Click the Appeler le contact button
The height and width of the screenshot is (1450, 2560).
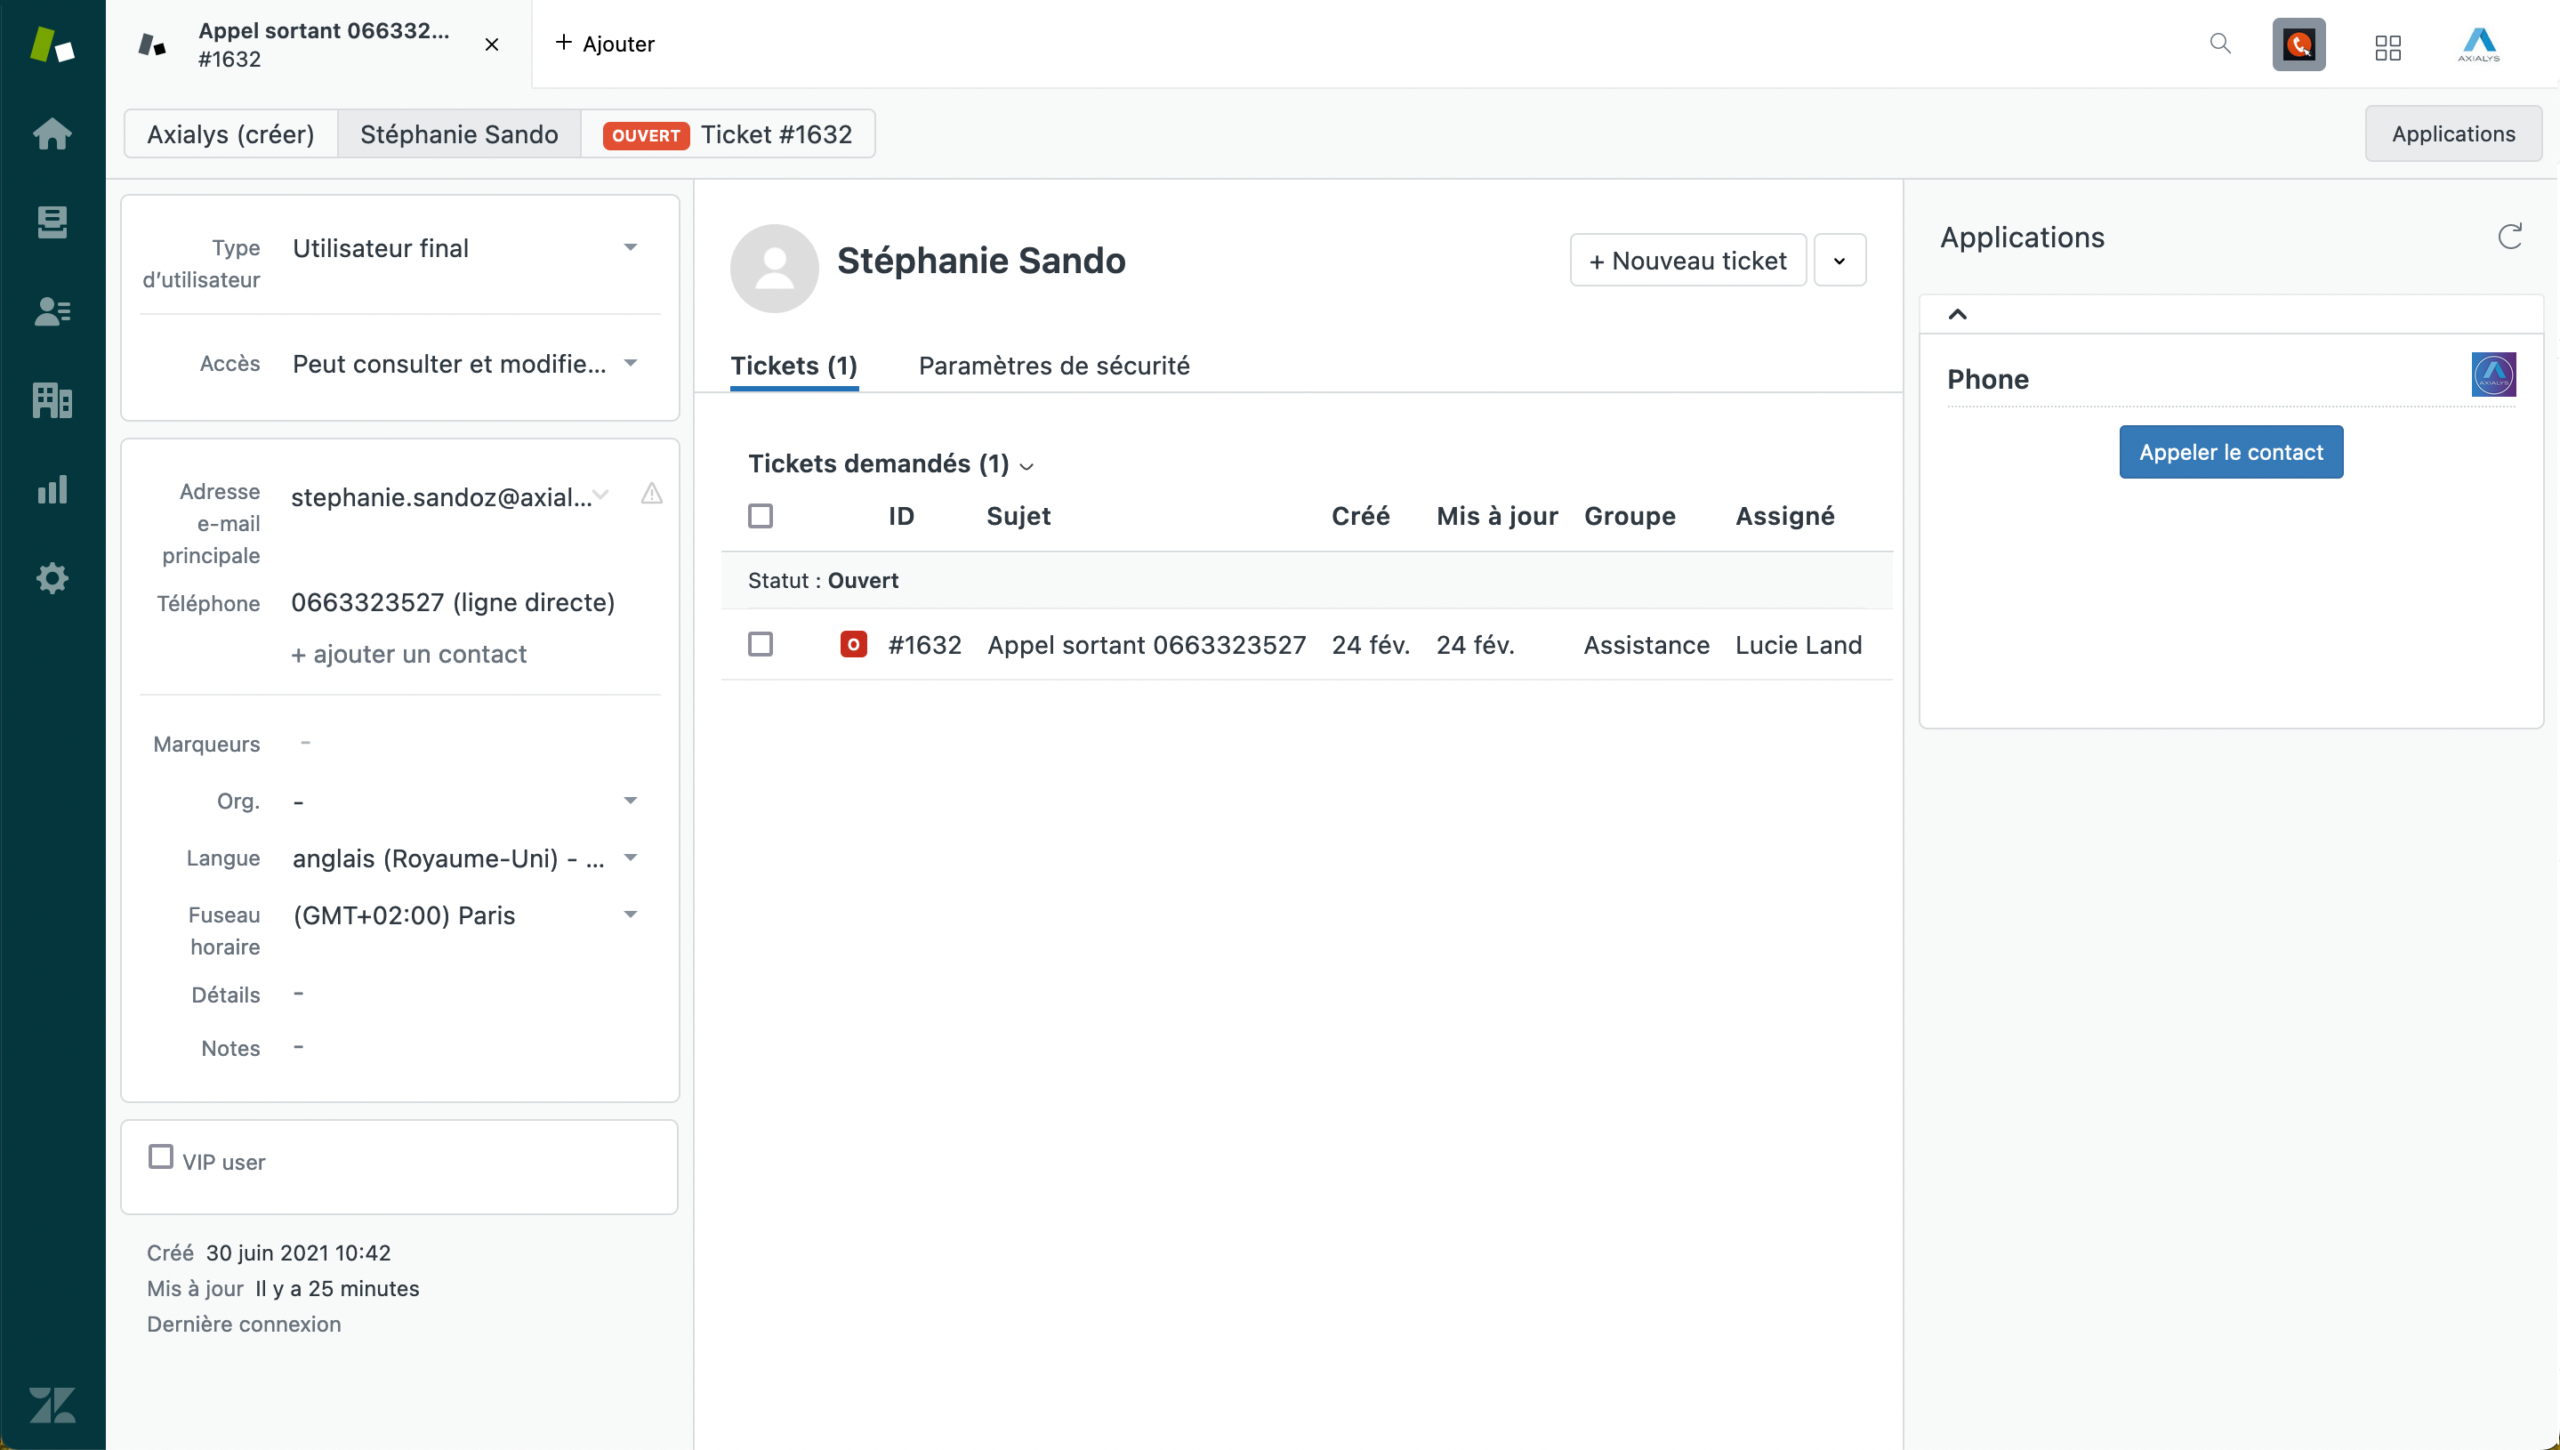2231,452
